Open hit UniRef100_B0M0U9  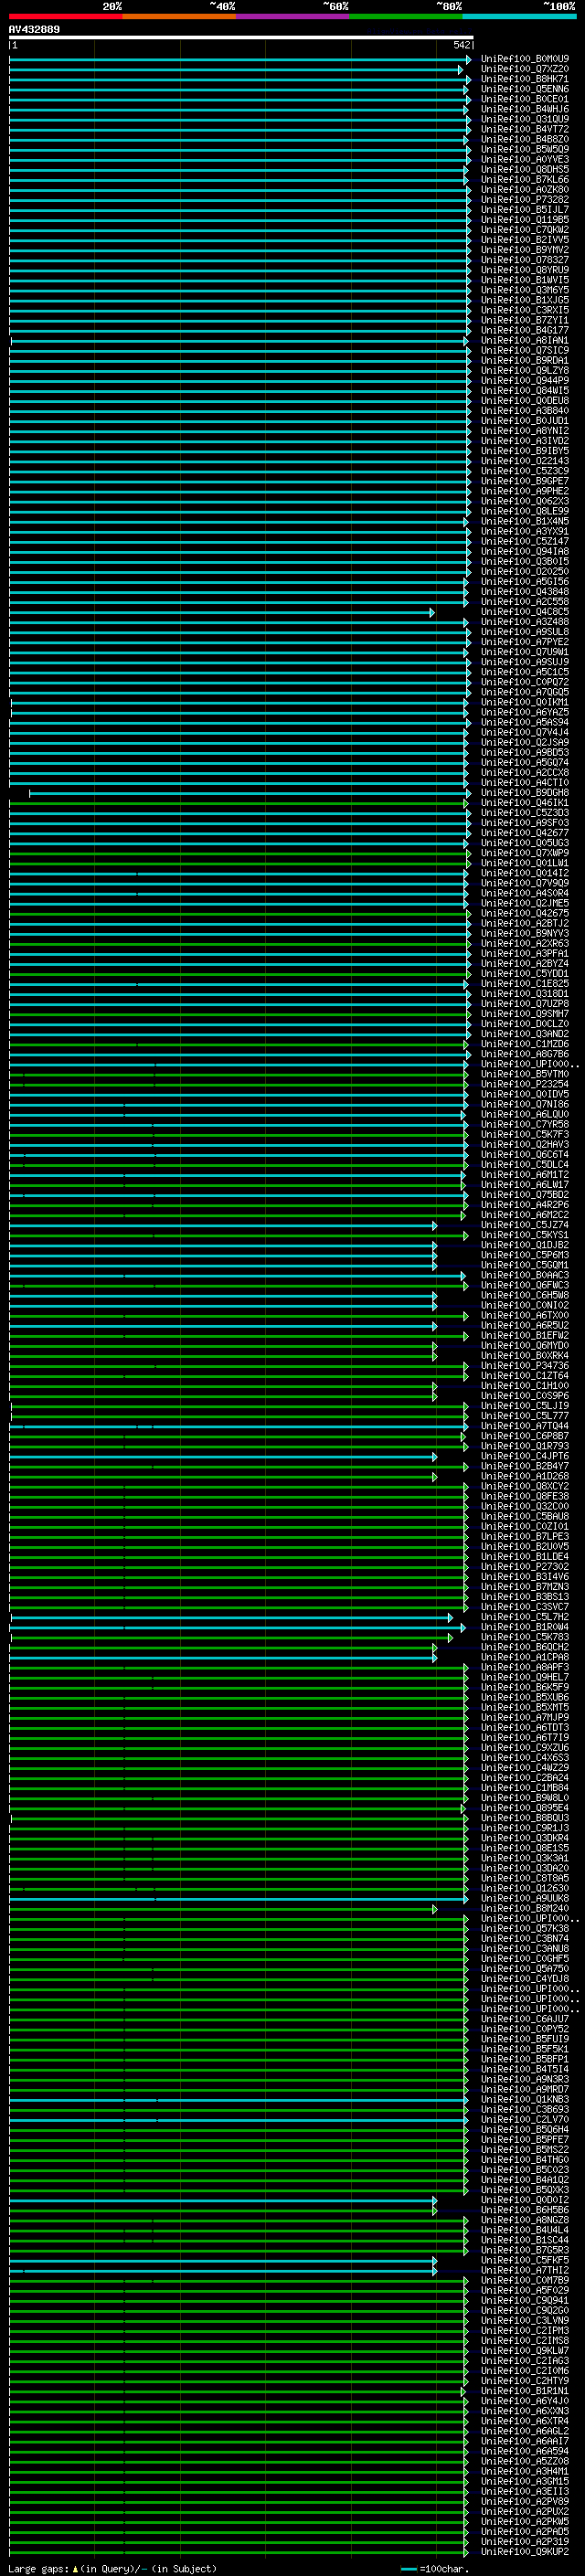coord(524,59)
